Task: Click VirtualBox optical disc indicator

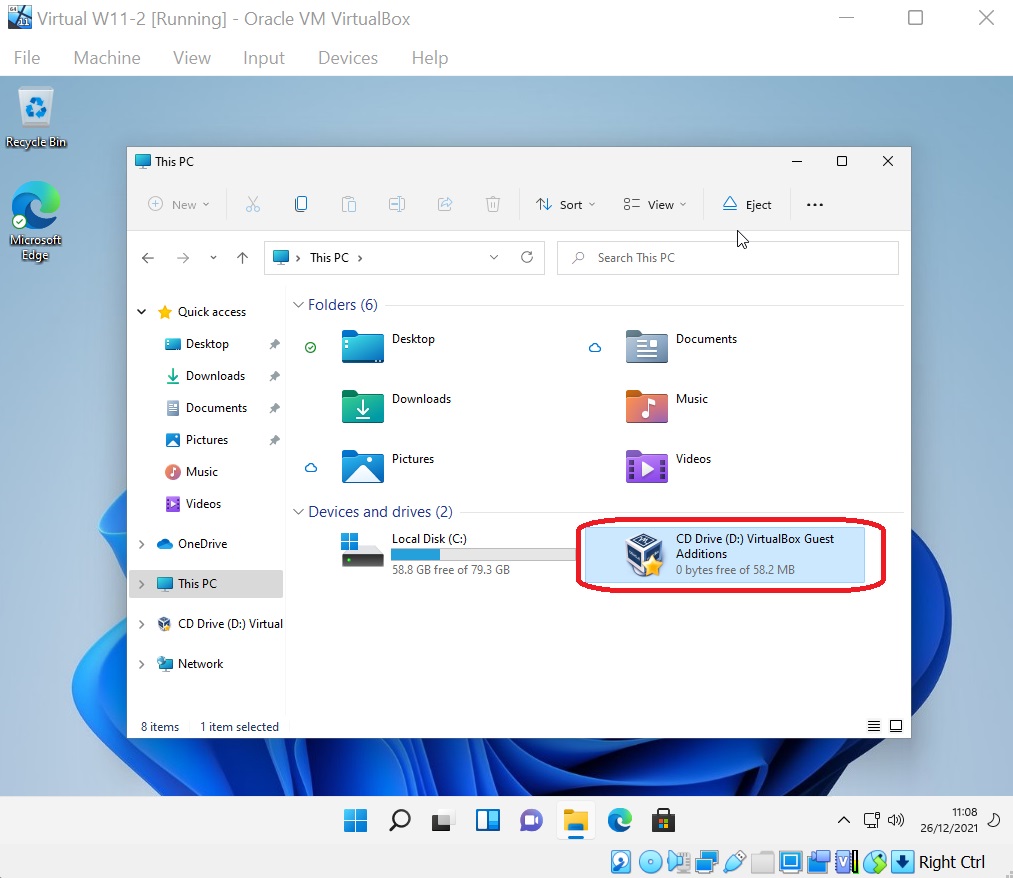Action: 650,862
